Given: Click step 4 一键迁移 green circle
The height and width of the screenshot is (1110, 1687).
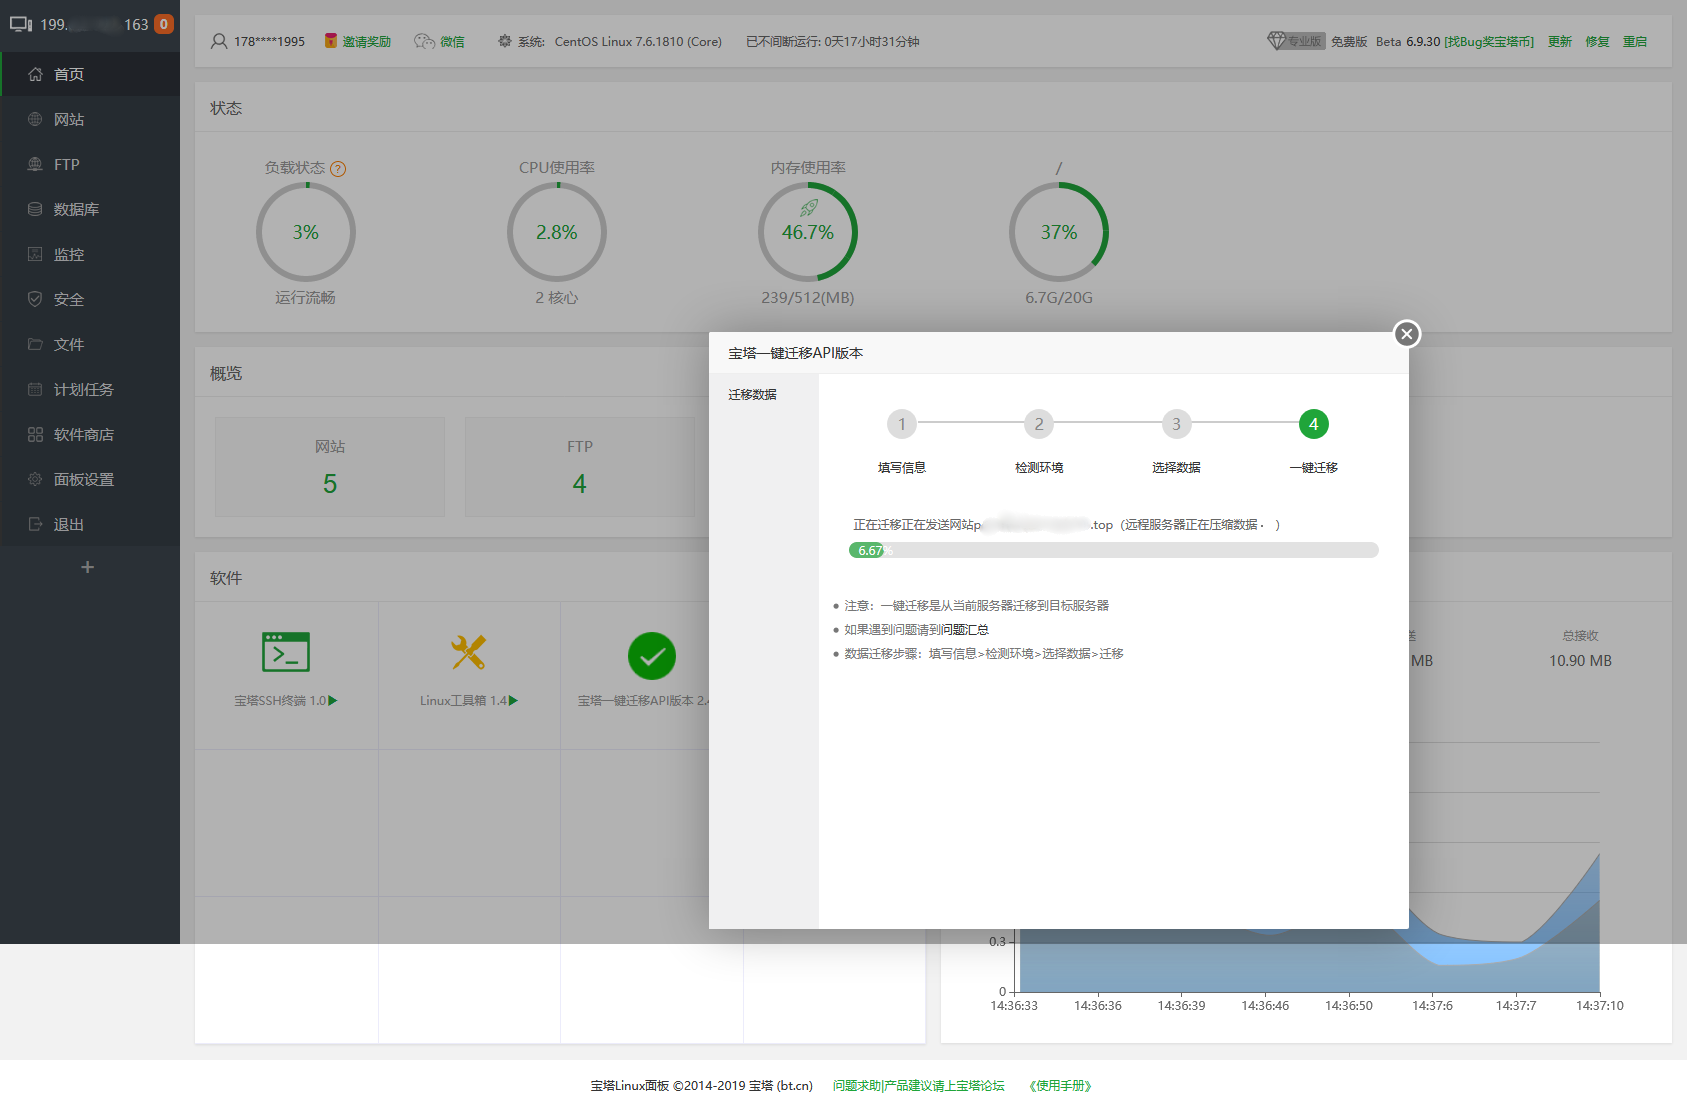Looking at the screenshot, I should [x=1314, y=424].
